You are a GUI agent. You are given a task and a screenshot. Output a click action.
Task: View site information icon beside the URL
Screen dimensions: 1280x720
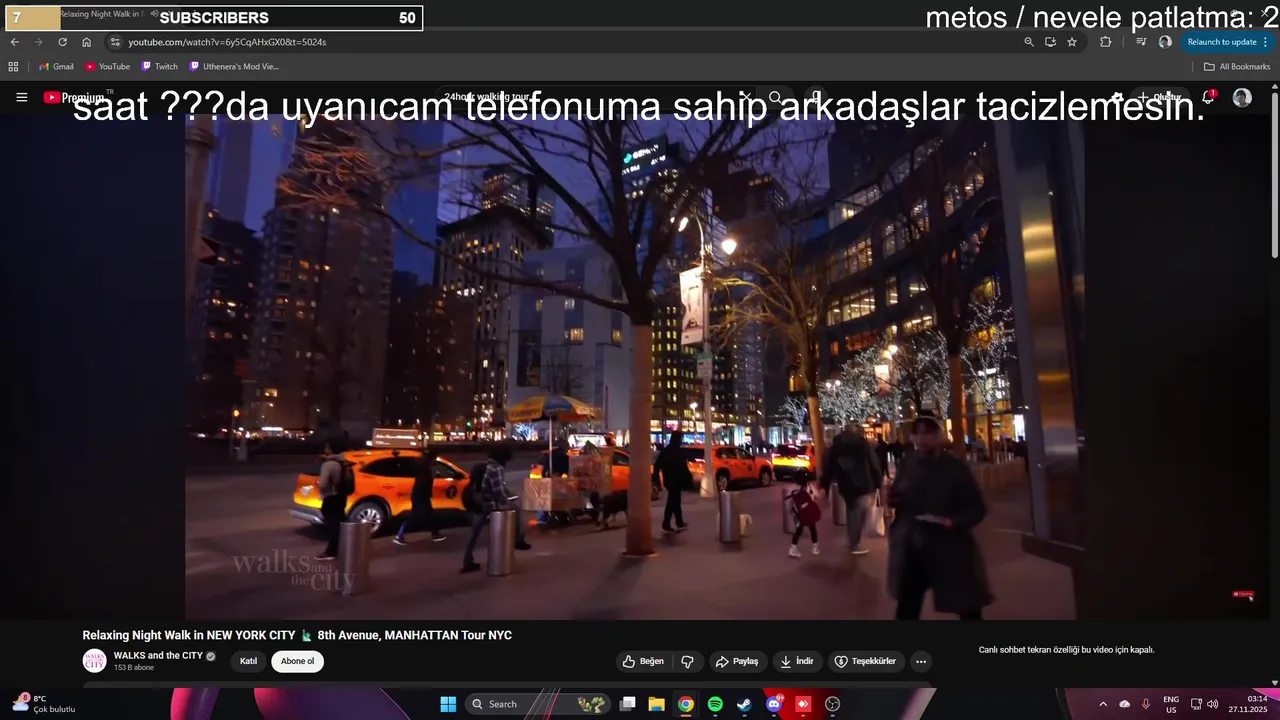tap(115, 42)
